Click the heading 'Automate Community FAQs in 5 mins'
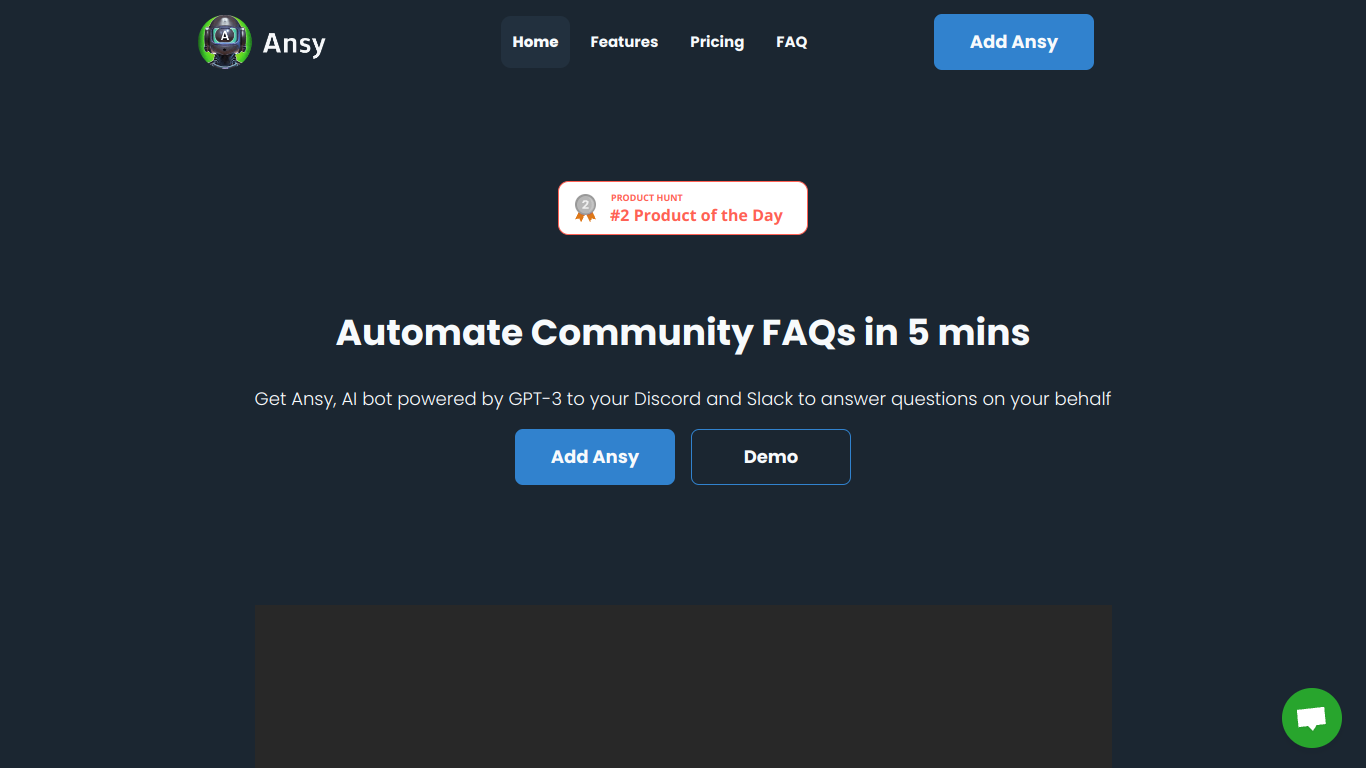 tap(683, 332)
